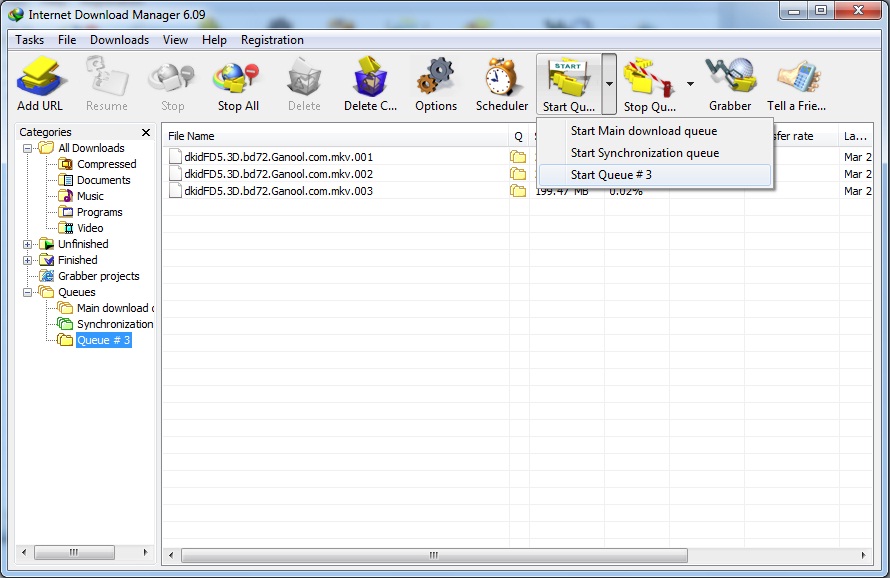This screenshot has height=578, width=890.
Task: Click the Stop Queue toolbar icon
Action: (649, 77)
